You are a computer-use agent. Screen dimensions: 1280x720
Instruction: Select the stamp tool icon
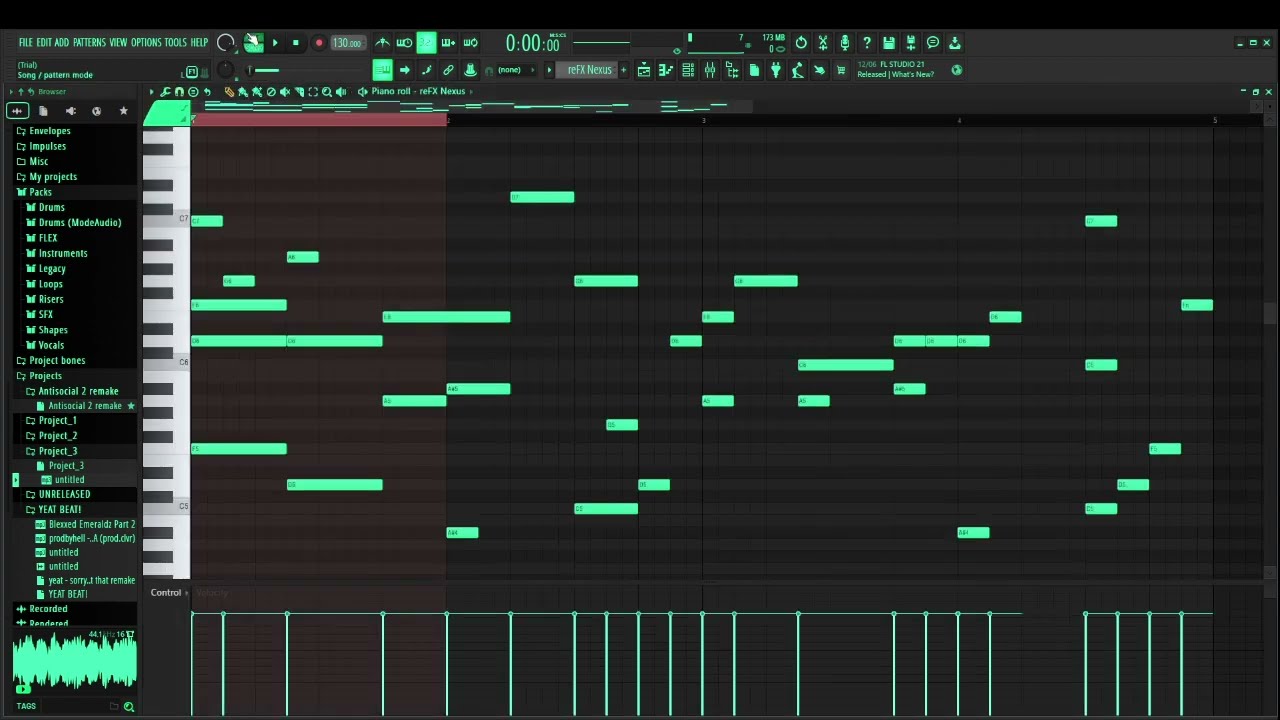pyautogui.click(x=470, y=70)
